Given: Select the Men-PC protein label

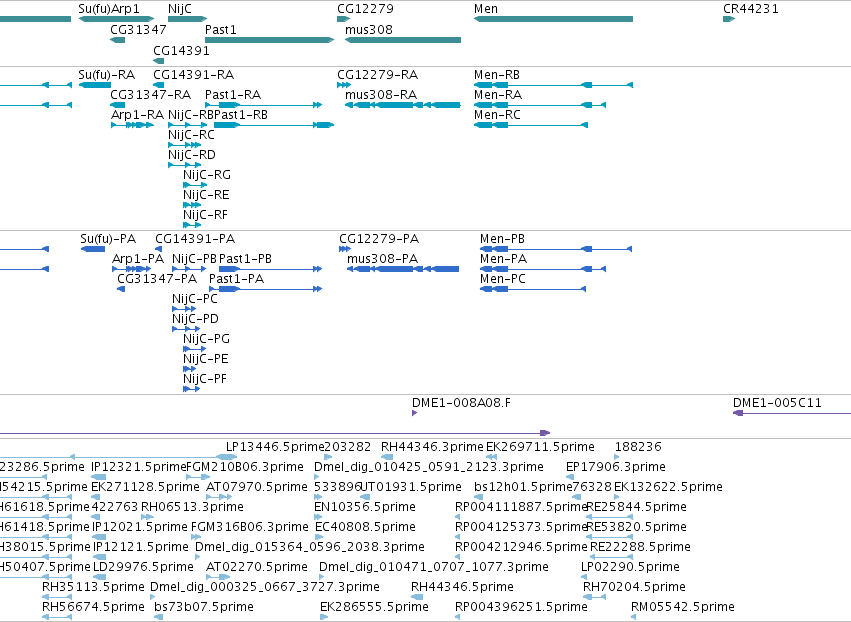Looking at the screenshot, I should (x=503, y=279).
